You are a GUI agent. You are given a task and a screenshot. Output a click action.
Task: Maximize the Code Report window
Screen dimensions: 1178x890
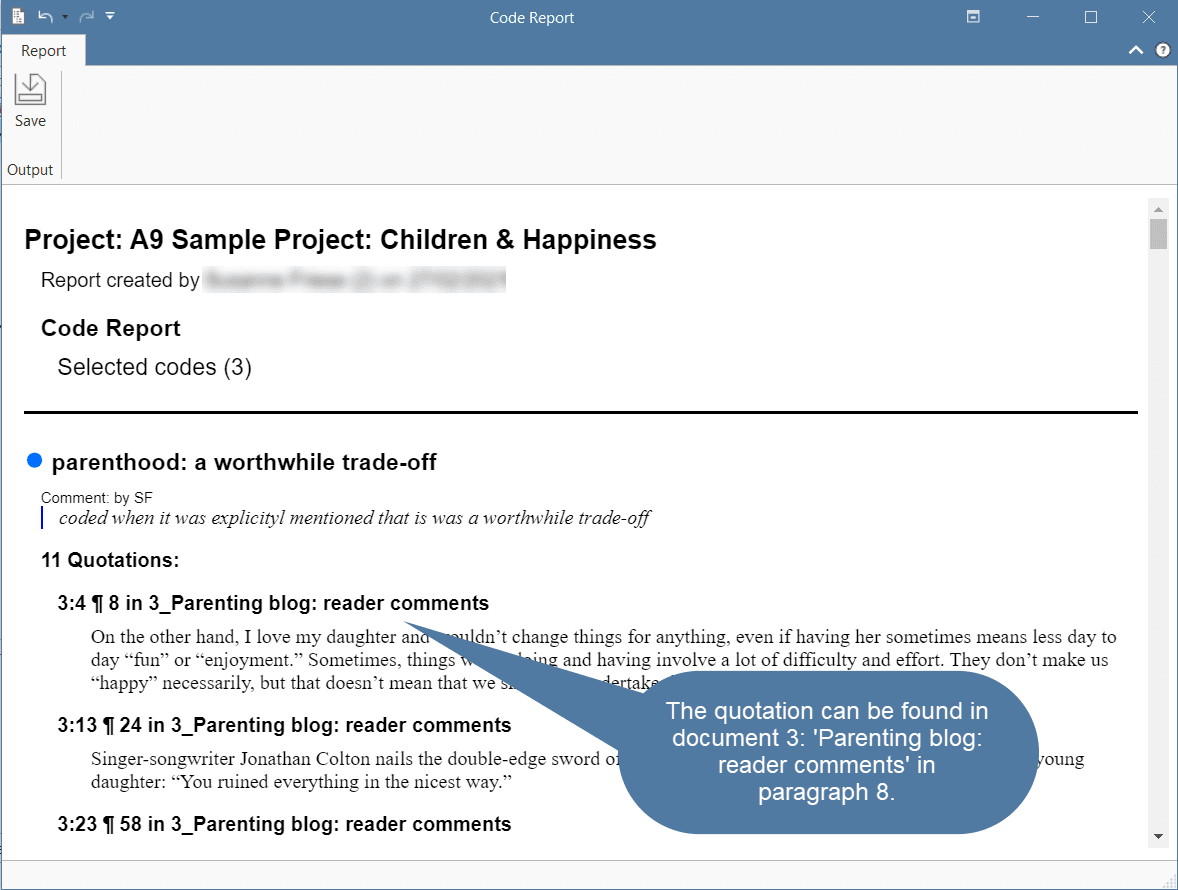[1091, 17]
